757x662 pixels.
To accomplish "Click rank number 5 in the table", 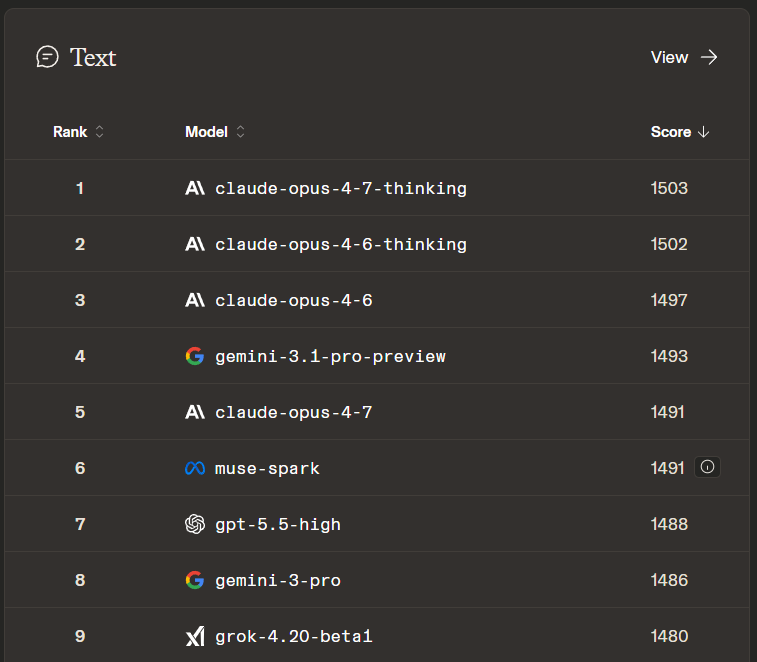I will point(80,412).
